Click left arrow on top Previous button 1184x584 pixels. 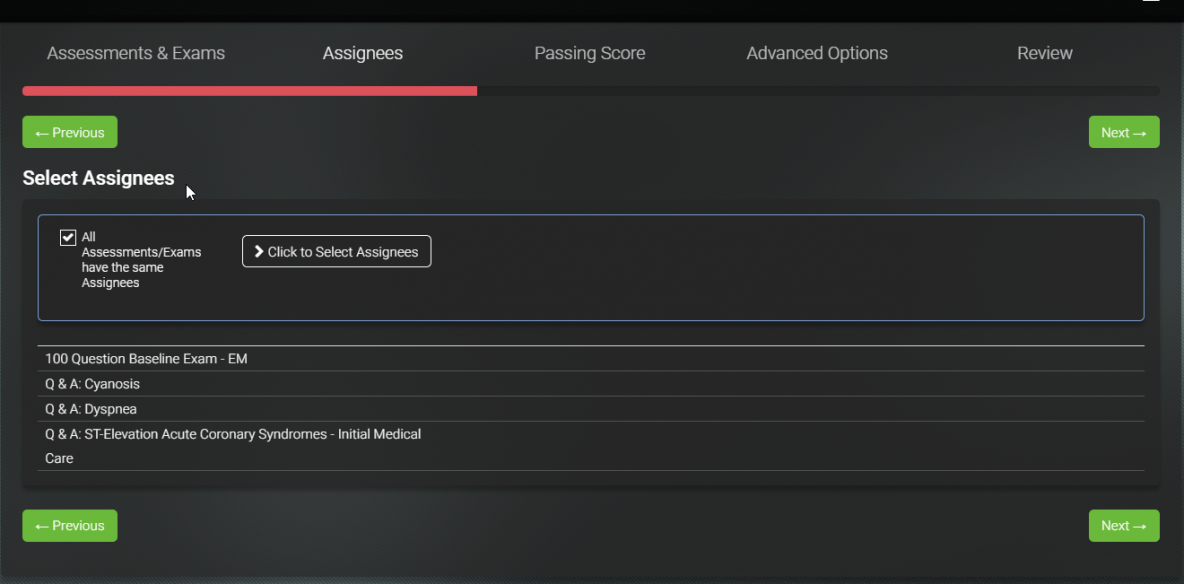click(42, 133)
